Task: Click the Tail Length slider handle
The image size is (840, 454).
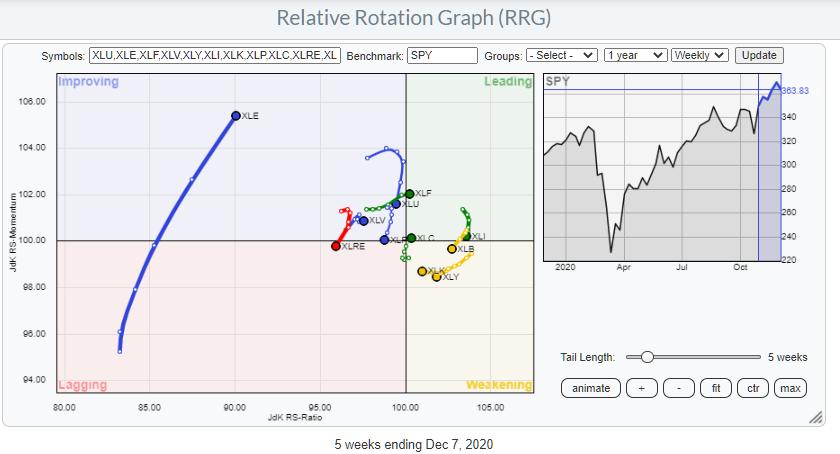Action: pyautogui.click(x=647, y=357)
